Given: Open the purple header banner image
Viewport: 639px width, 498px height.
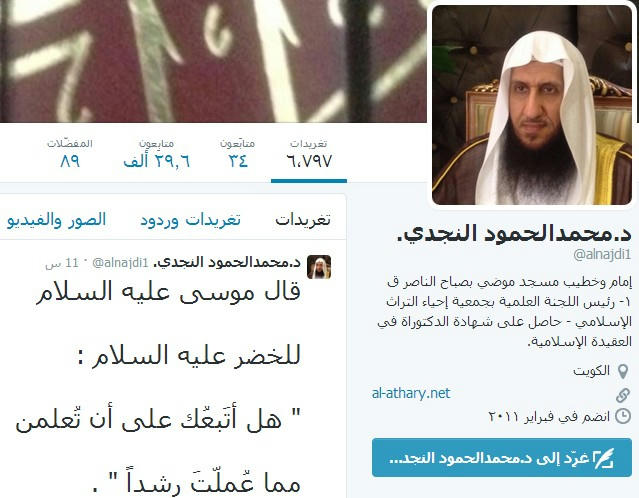Looking at the screenshot, I should point(213,61).
